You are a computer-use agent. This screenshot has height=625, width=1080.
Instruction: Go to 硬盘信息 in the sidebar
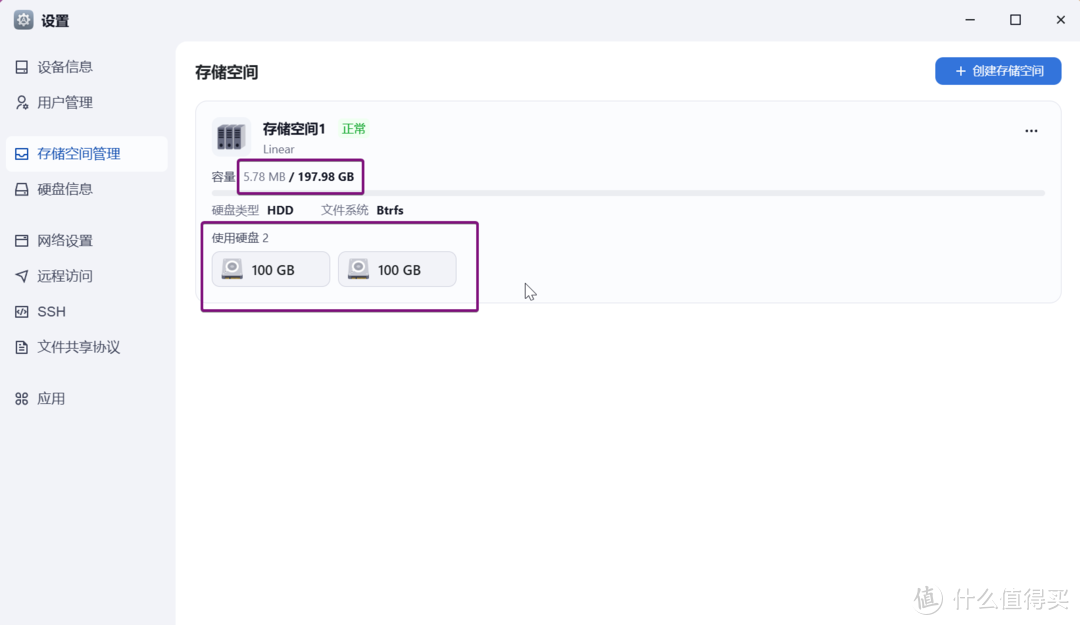click(x=87, y=189)
